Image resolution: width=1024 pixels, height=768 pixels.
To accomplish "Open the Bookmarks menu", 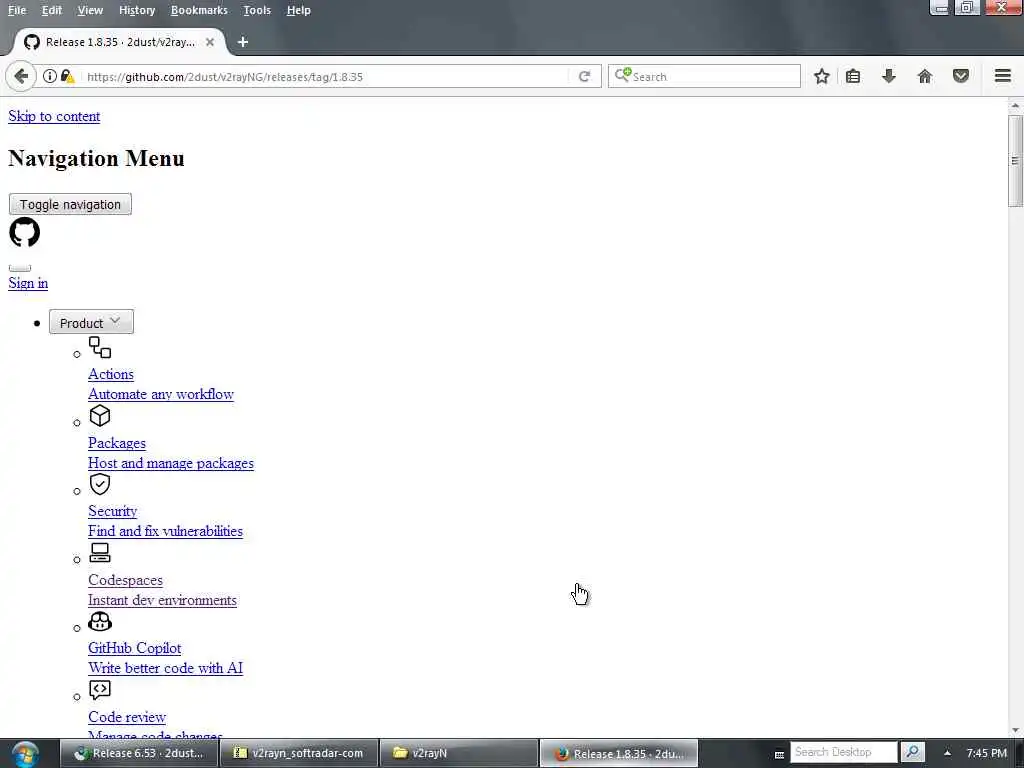I will pos(199,10).
